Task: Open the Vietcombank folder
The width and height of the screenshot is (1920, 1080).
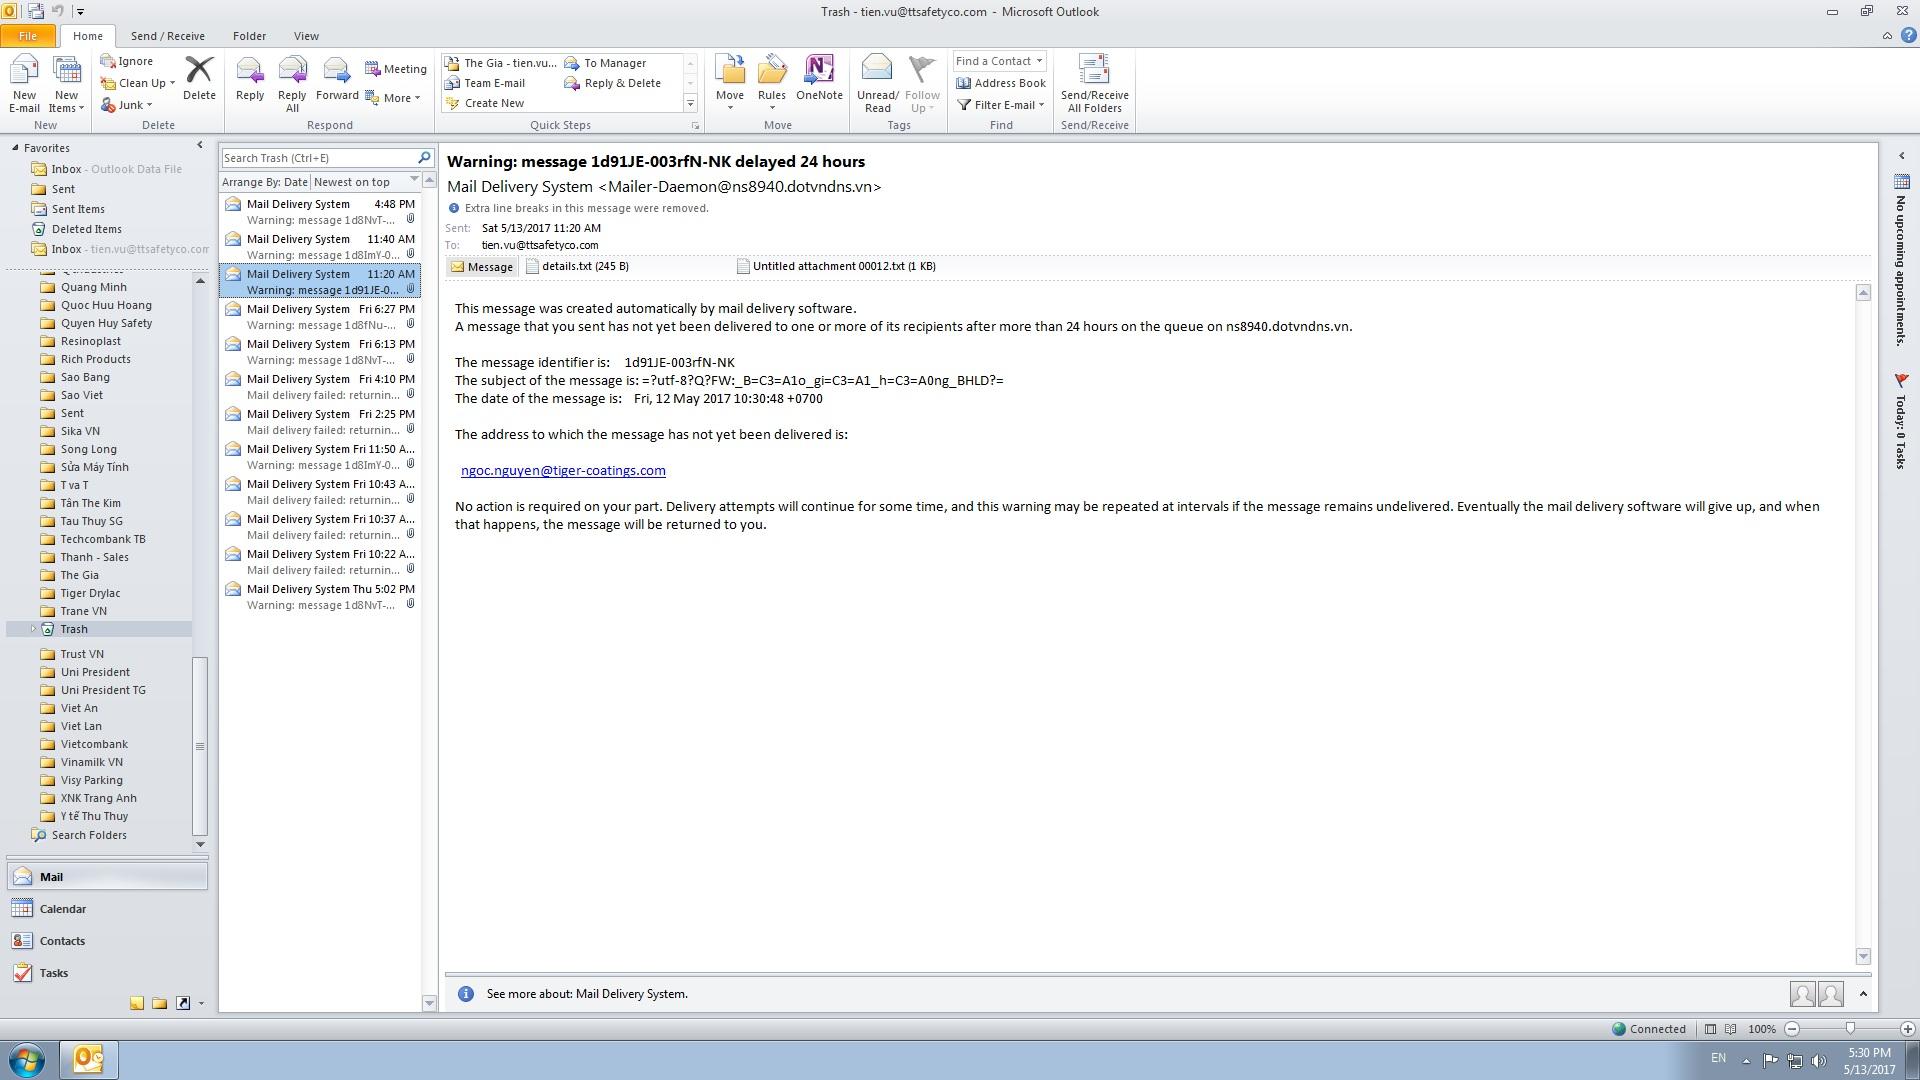Action: click(94, 744)
